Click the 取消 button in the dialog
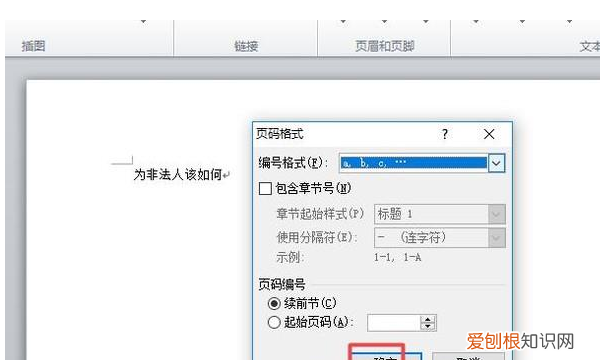Viewport: 600px width, 360px height. [468, 357]
